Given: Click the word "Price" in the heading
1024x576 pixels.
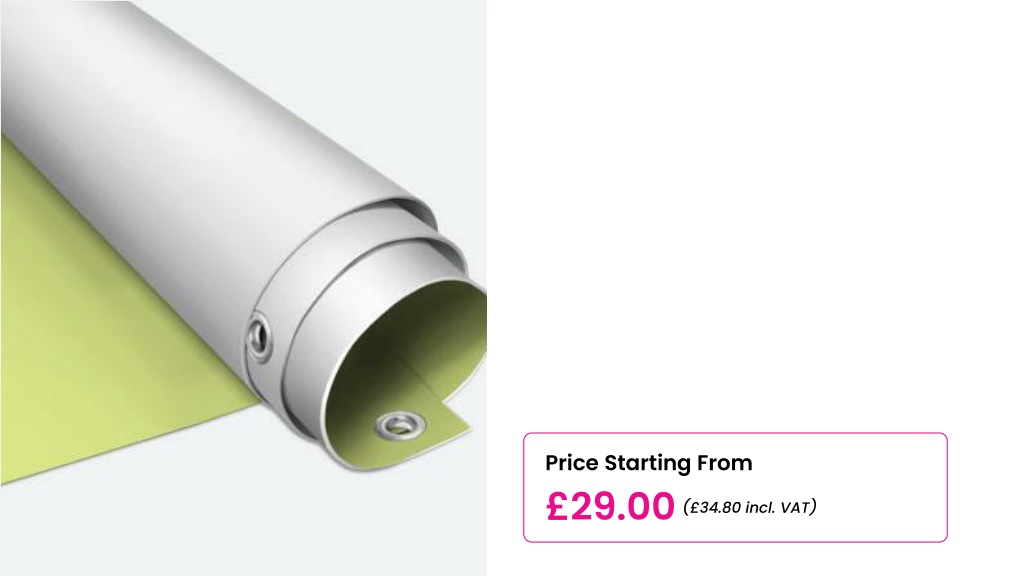Looking at the screenshot, I should [x=571, y=463].
